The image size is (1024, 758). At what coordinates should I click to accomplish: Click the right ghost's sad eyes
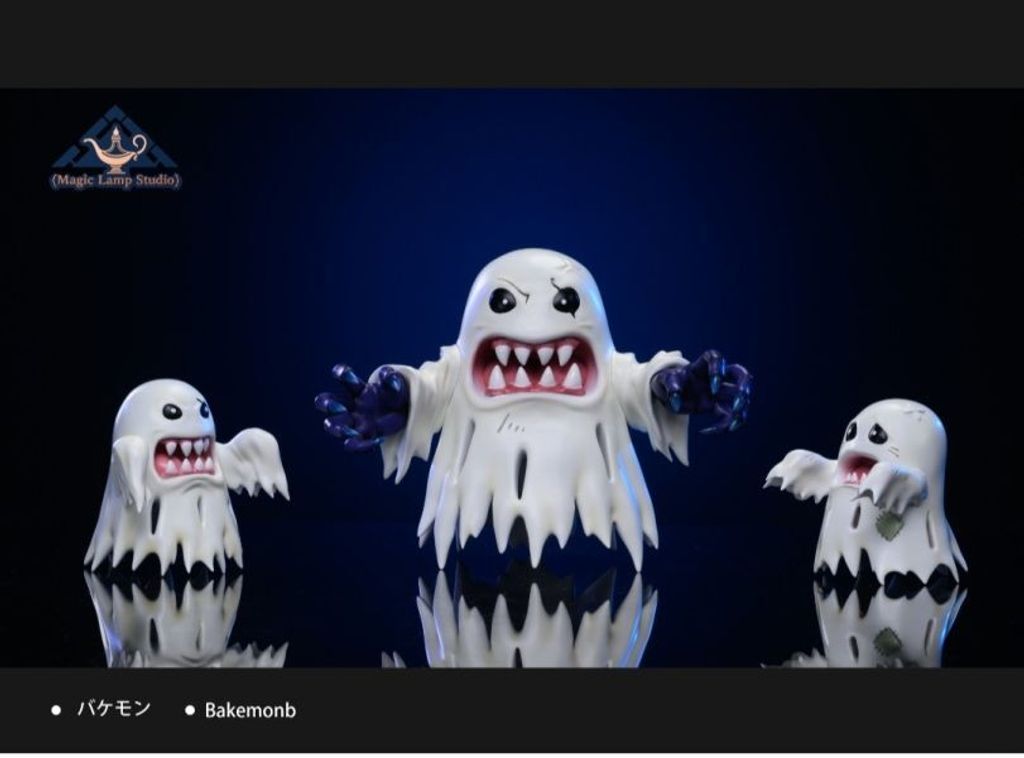pyautogui.click(x=865, y=432)
